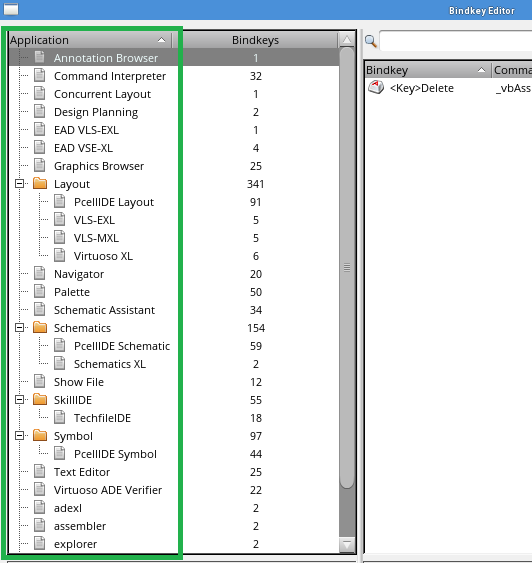Click the Schematics folder icon
Screen dimensions: 532x563
tap(40, 327)
